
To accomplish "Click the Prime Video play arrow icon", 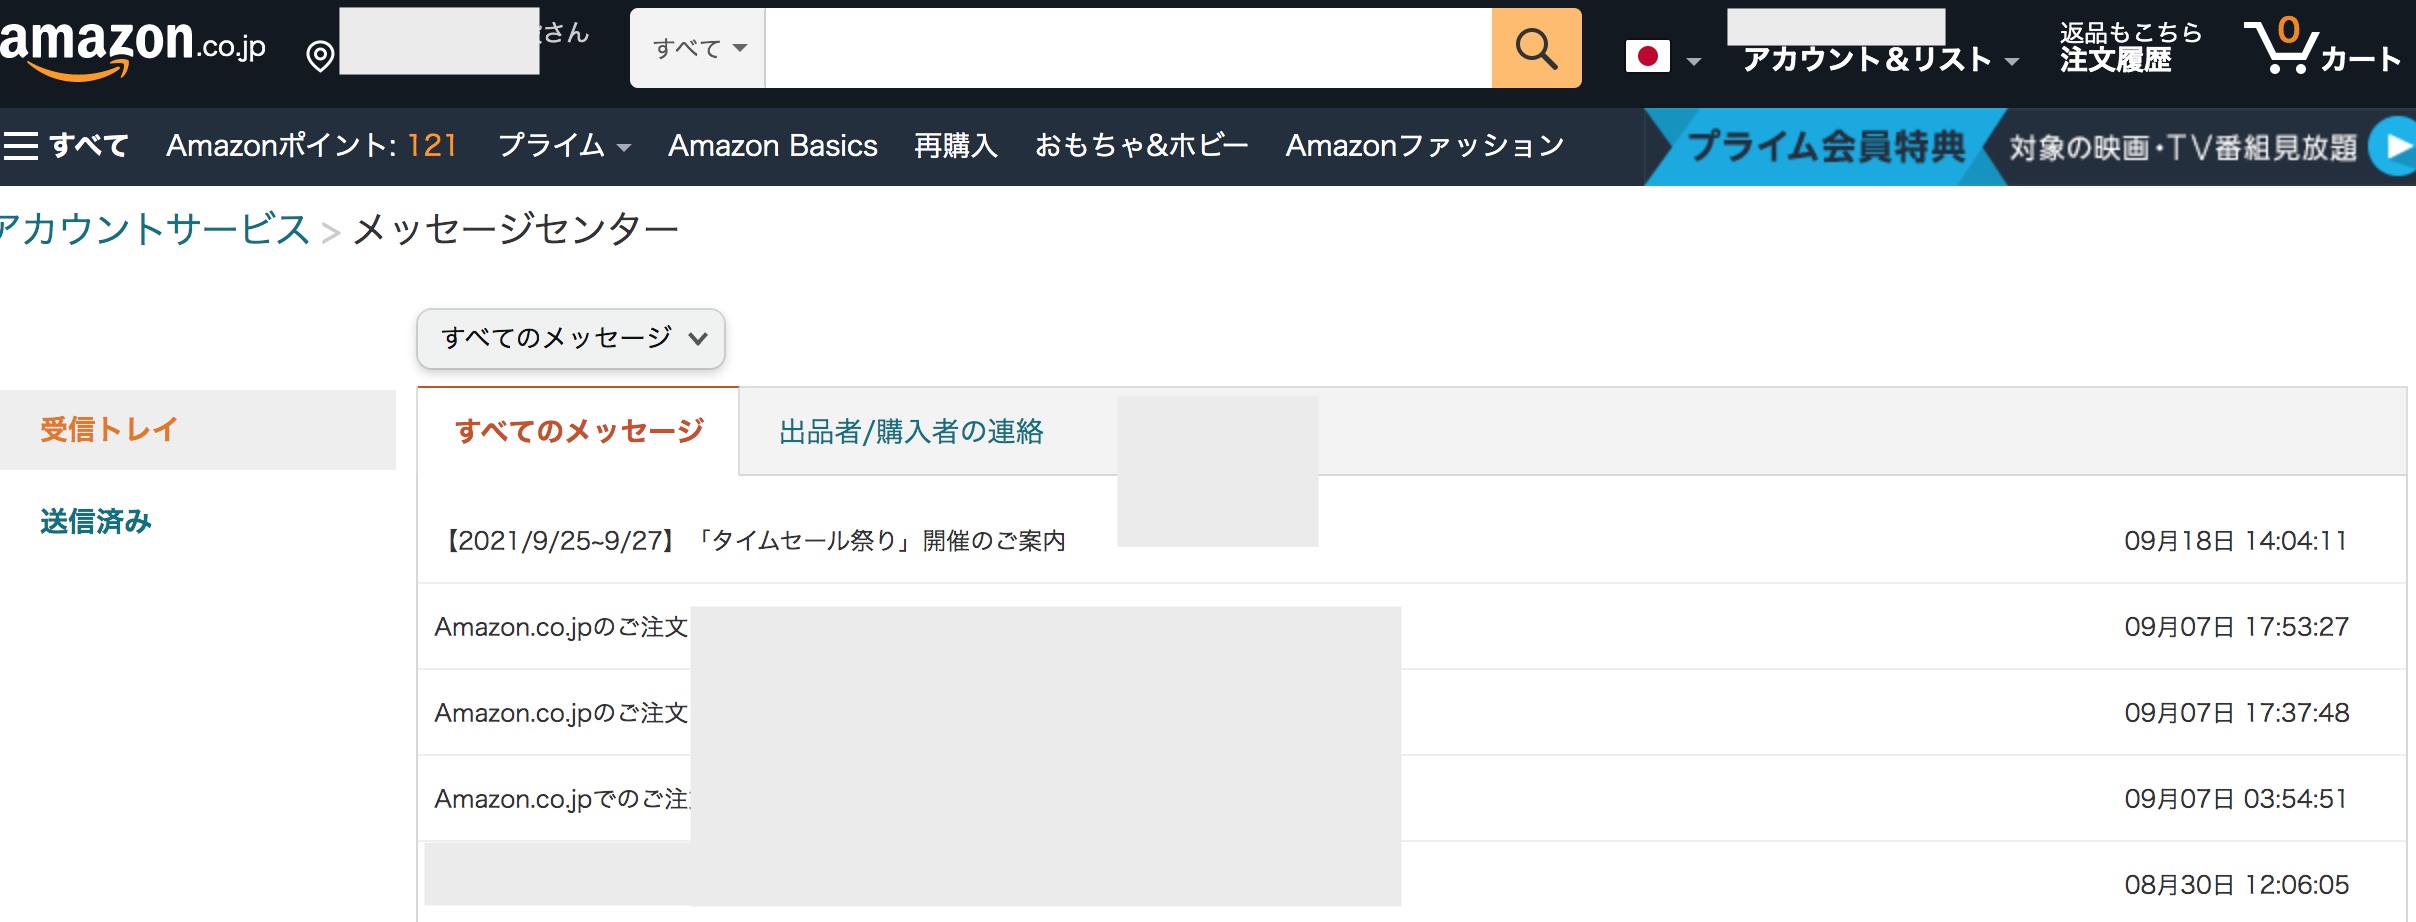I will [2396, 147].
